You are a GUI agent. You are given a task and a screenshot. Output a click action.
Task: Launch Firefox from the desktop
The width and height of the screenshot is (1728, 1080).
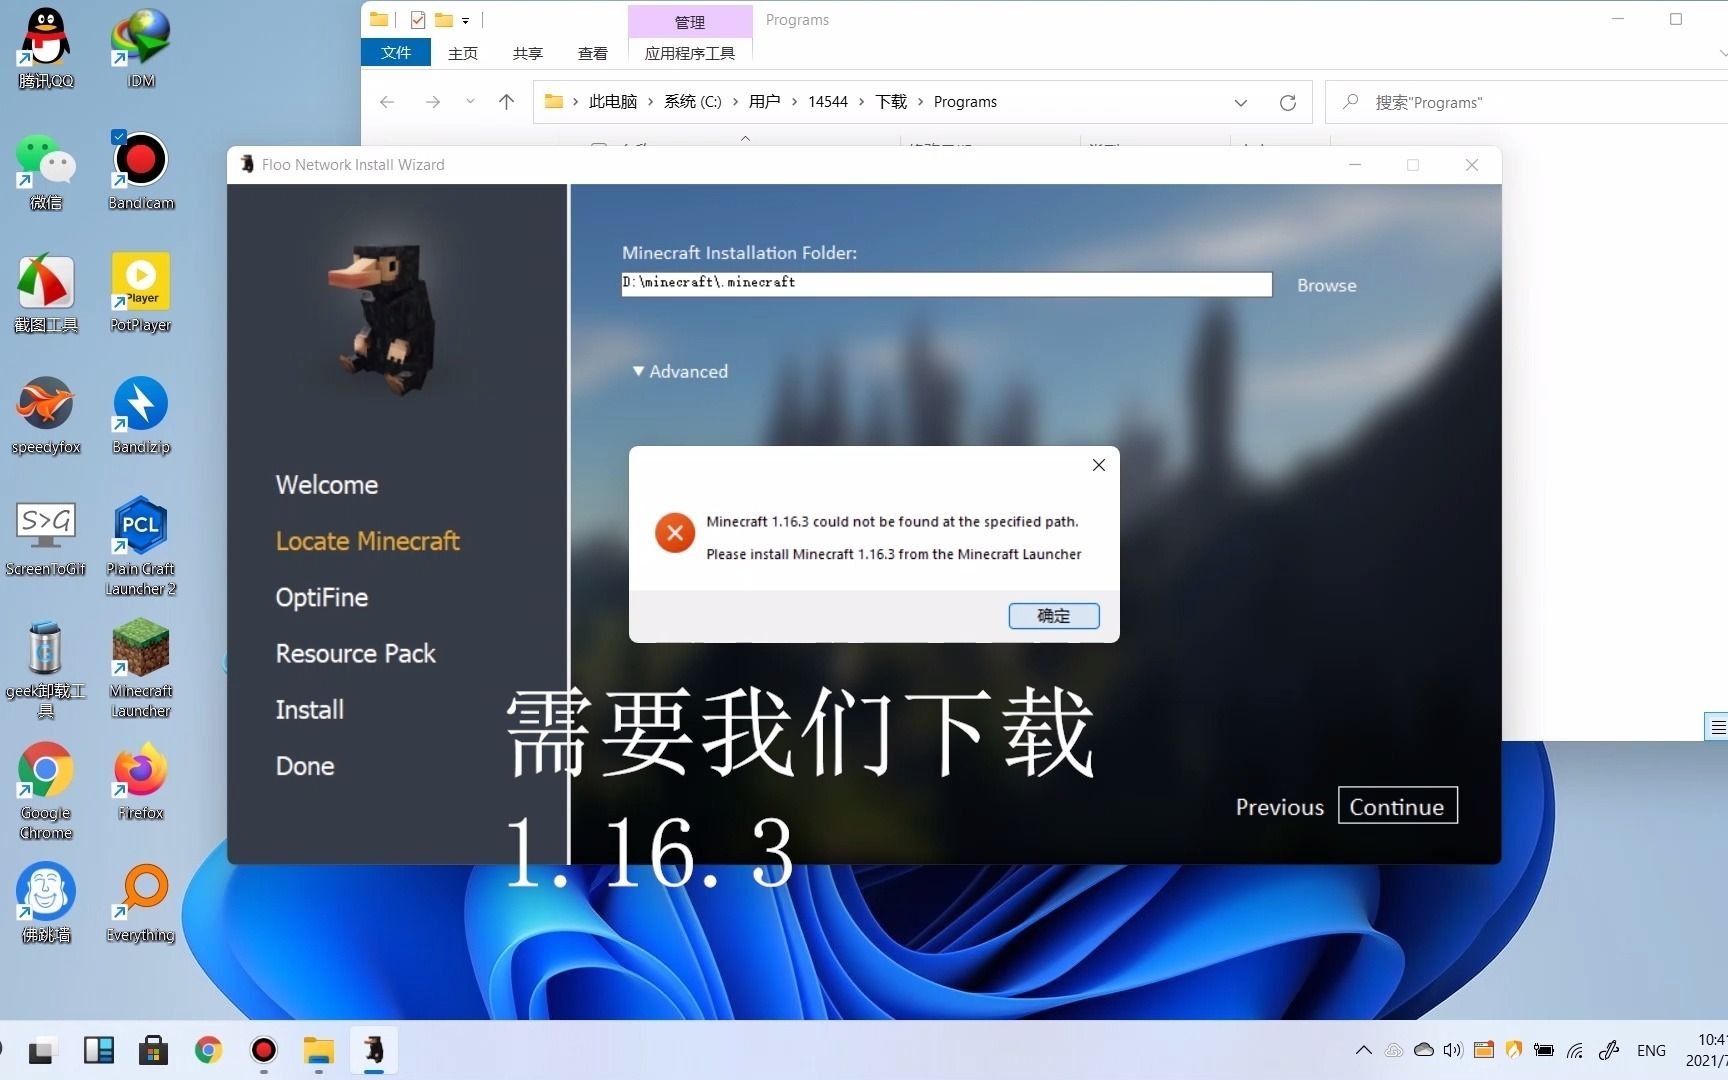coord(141,781)
